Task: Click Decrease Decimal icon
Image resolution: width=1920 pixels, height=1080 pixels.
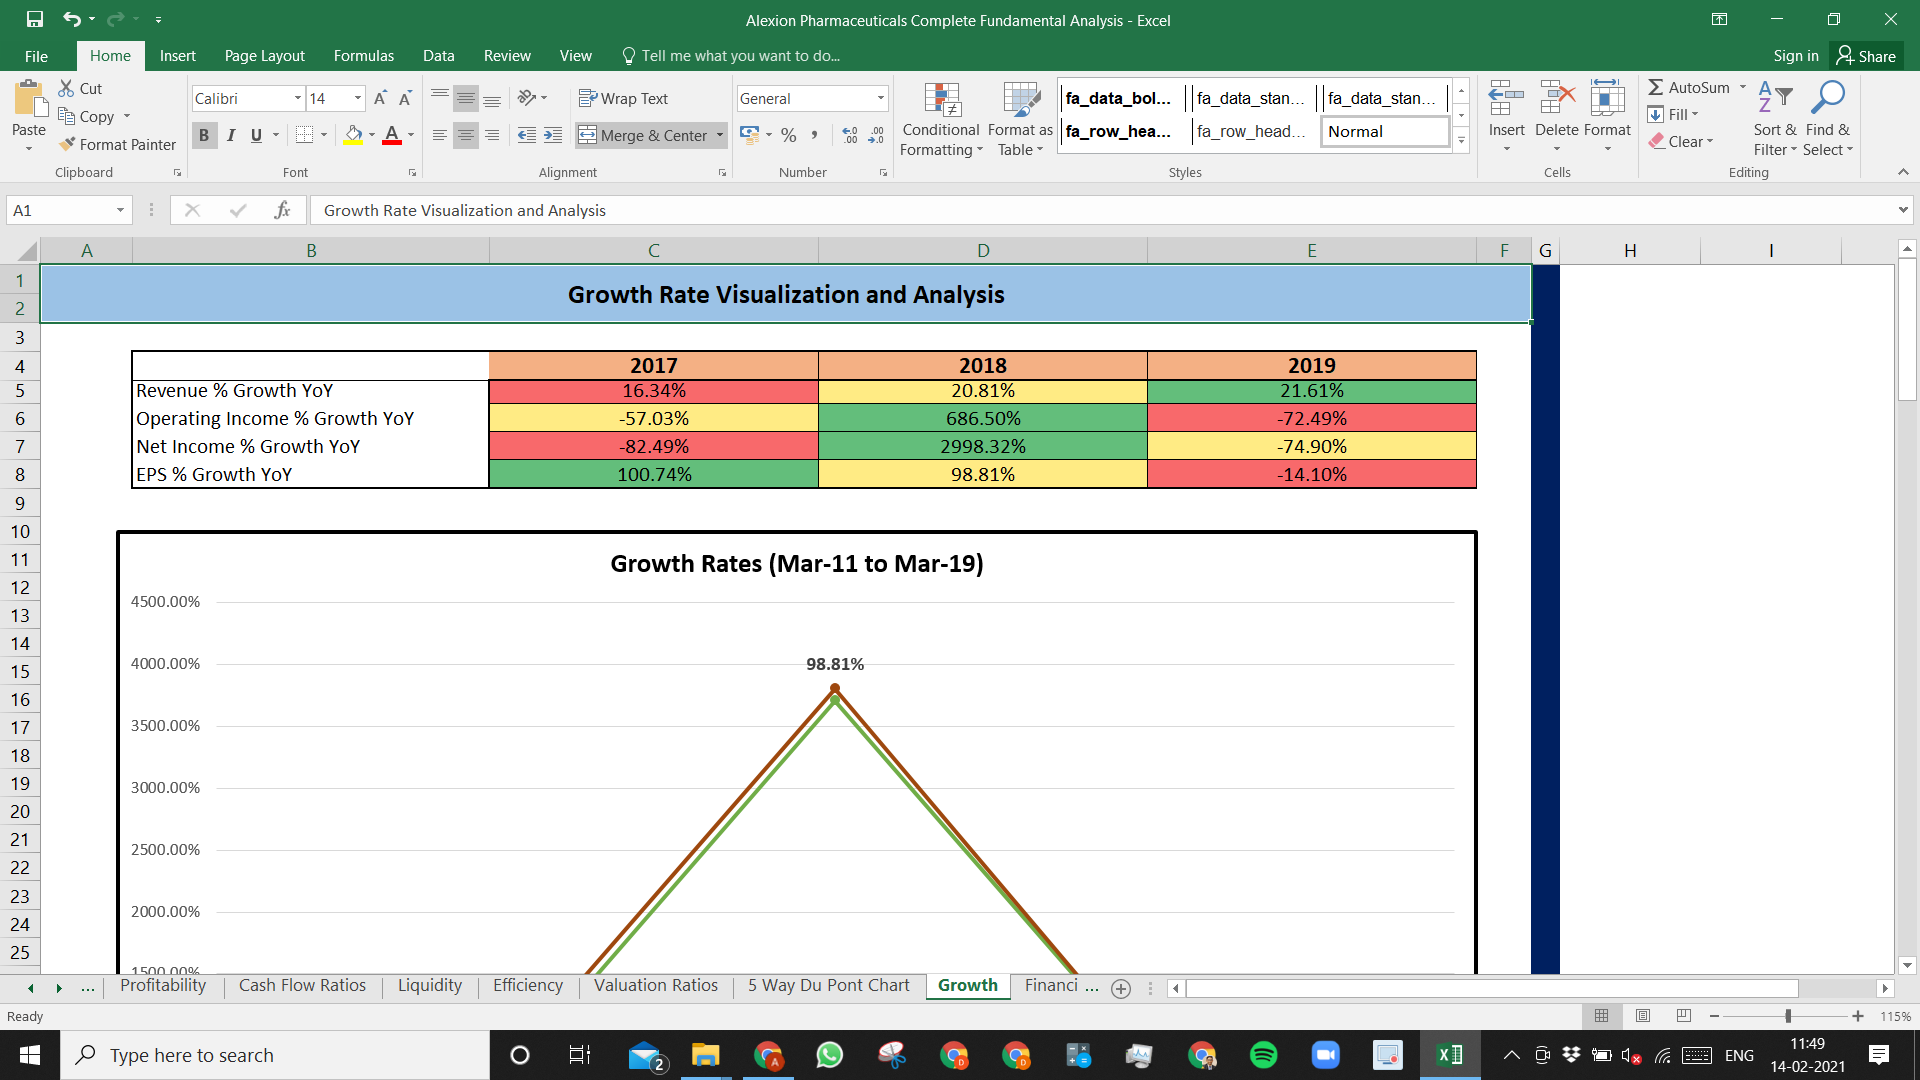Action: pos(876,135)
